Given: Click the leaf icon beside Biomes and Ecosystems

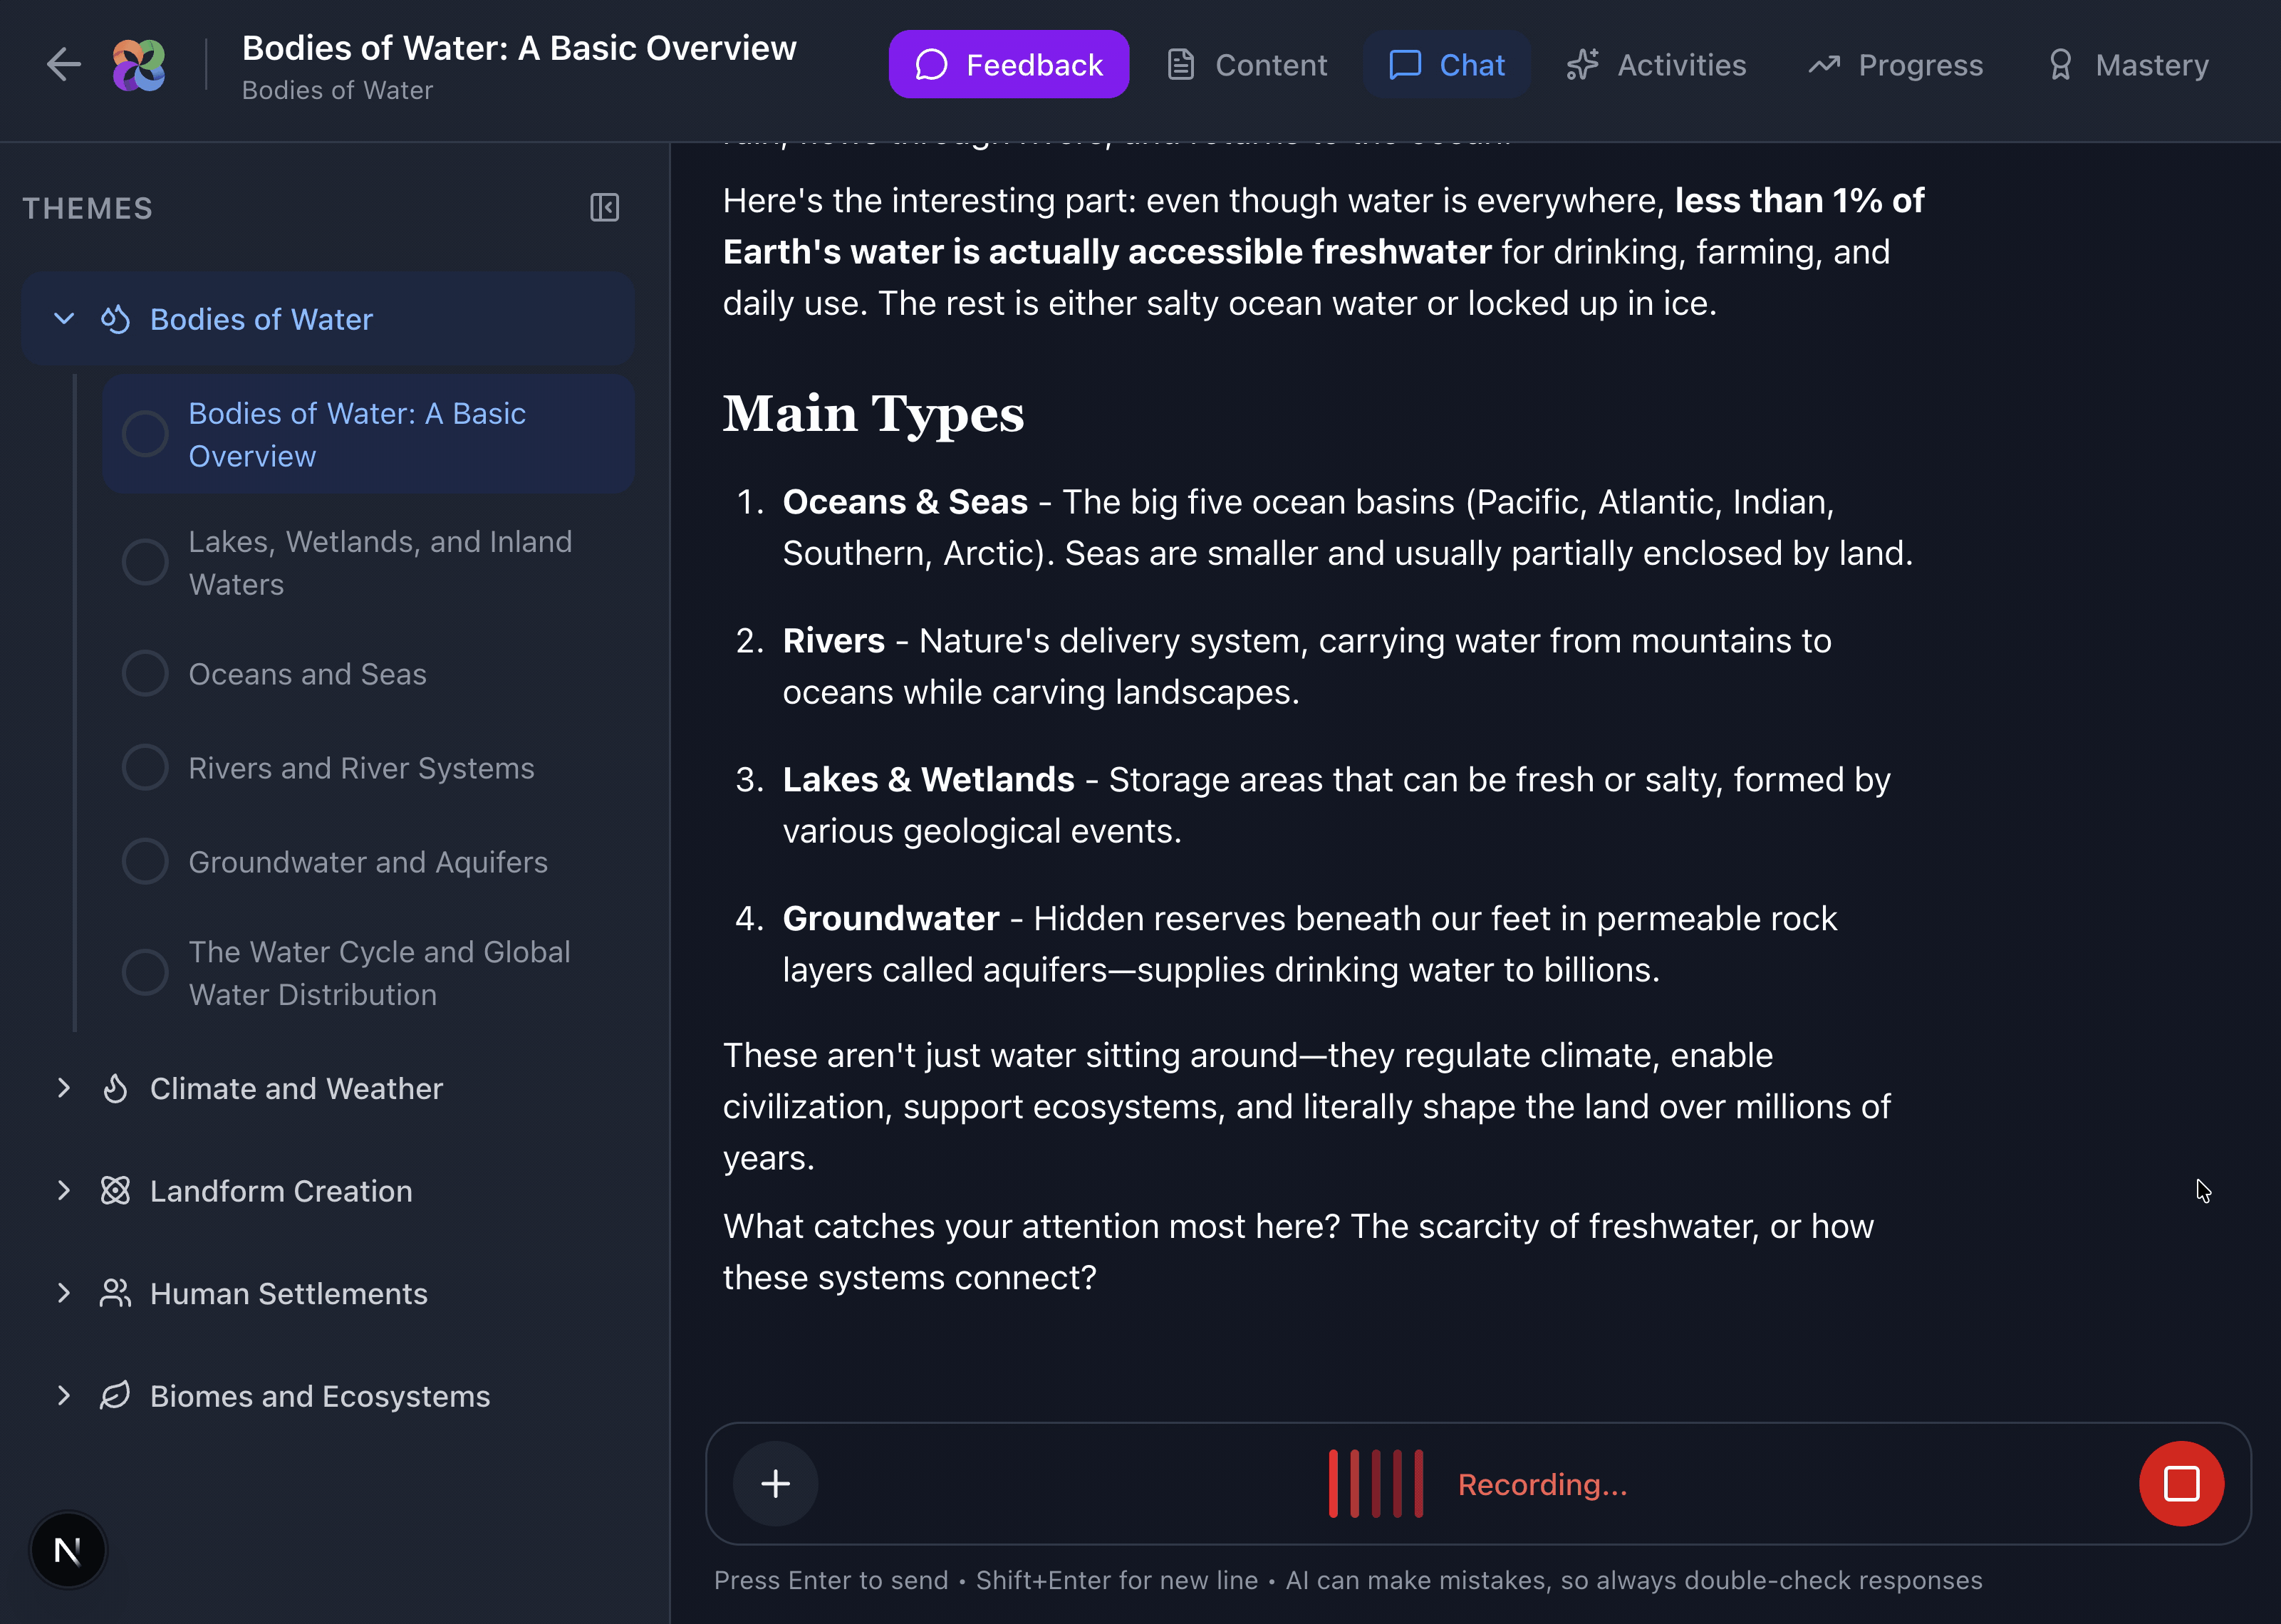Looking at the screenshot, I should (x=115, y=1396).
